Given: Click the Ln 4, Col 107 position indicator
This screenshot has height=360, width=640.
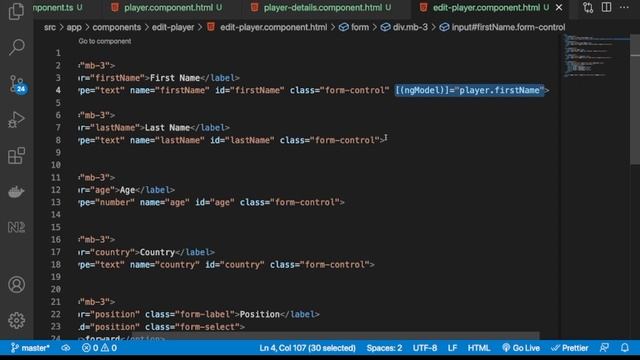Looking at the screenshot, I should (307, 348).
